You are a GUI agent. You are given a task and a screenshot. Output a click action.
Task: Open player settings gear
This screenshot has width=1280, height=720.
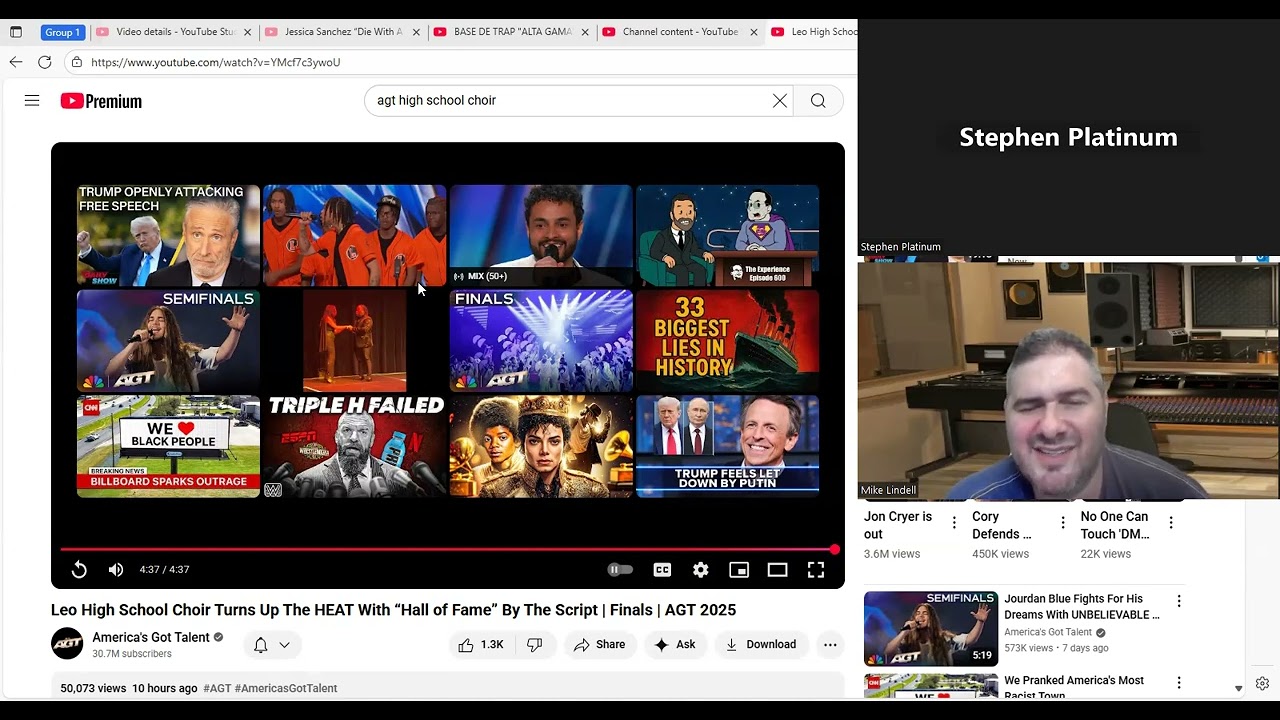tap(701, 570)
